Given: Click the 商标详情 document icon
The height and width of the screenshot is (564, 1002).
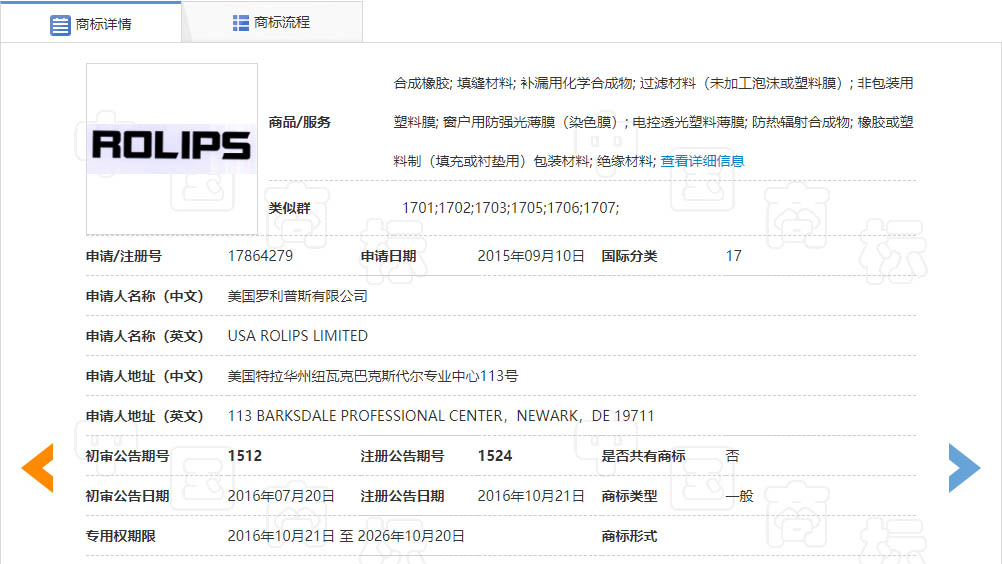Looking at the screenshot, I should point(60,24).
